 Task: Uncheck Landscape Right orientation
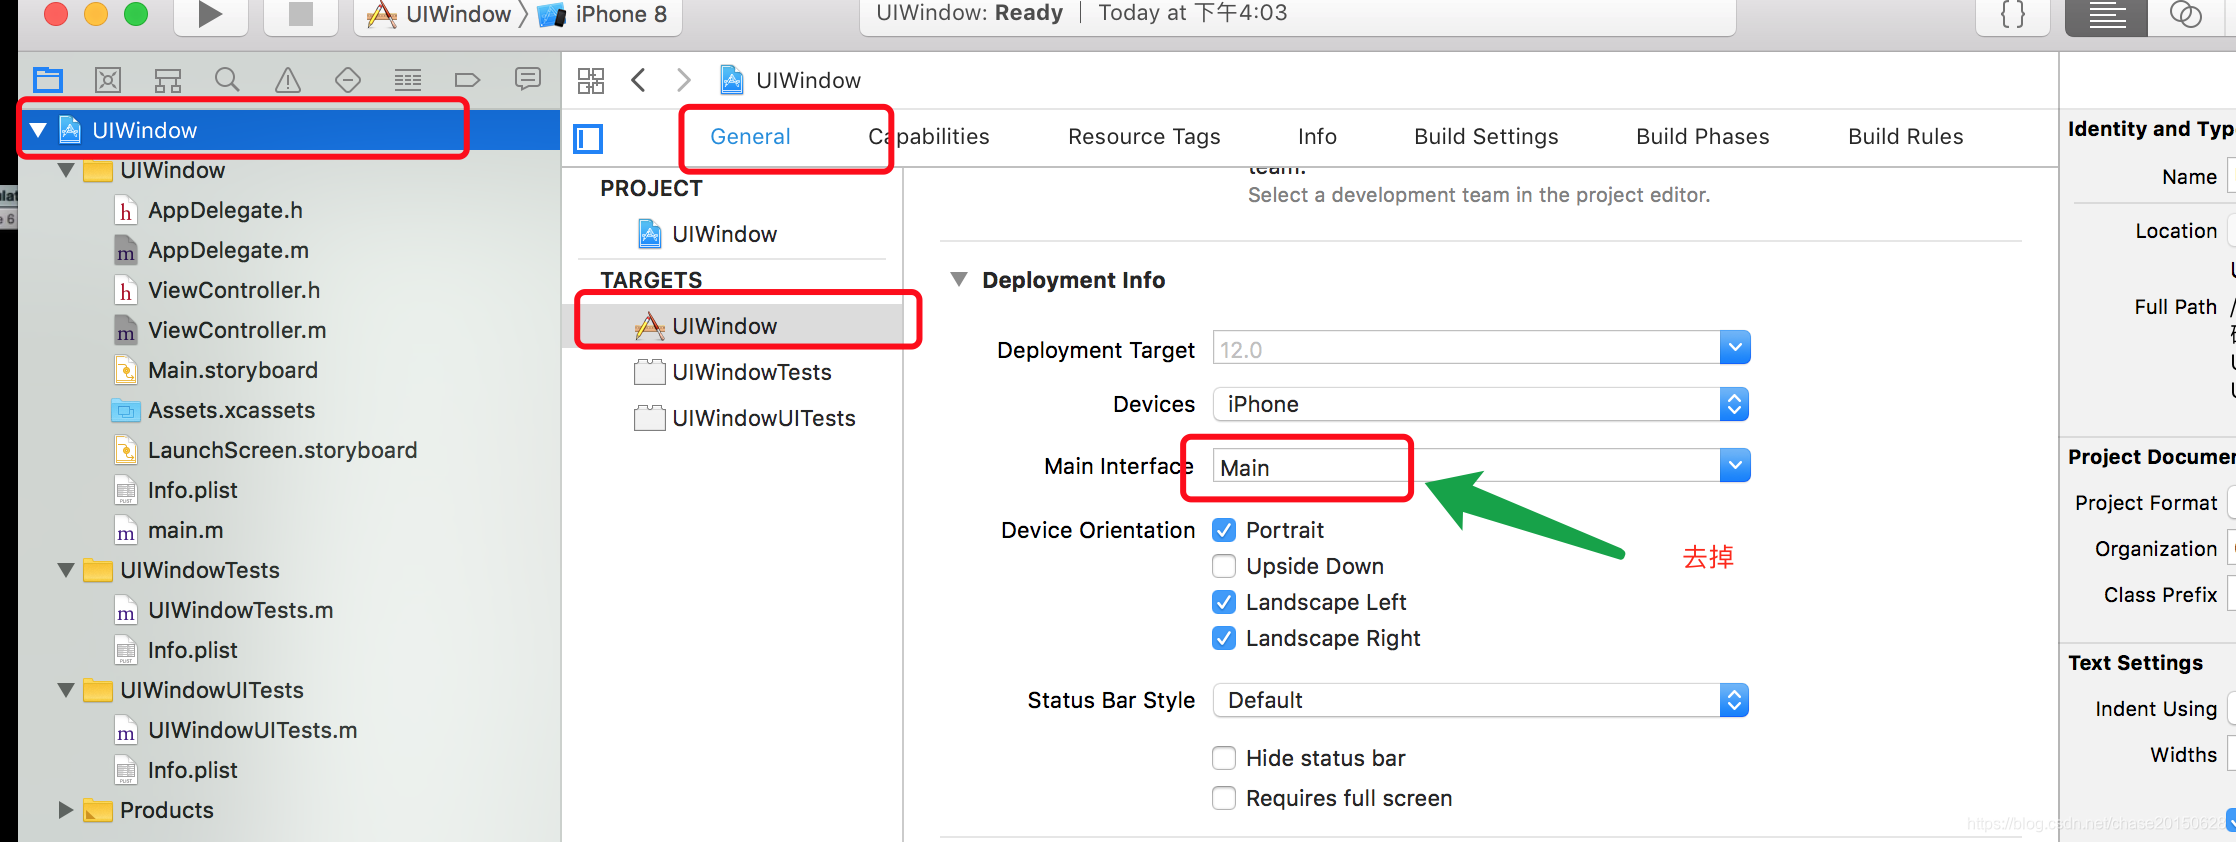point(1224,638)
